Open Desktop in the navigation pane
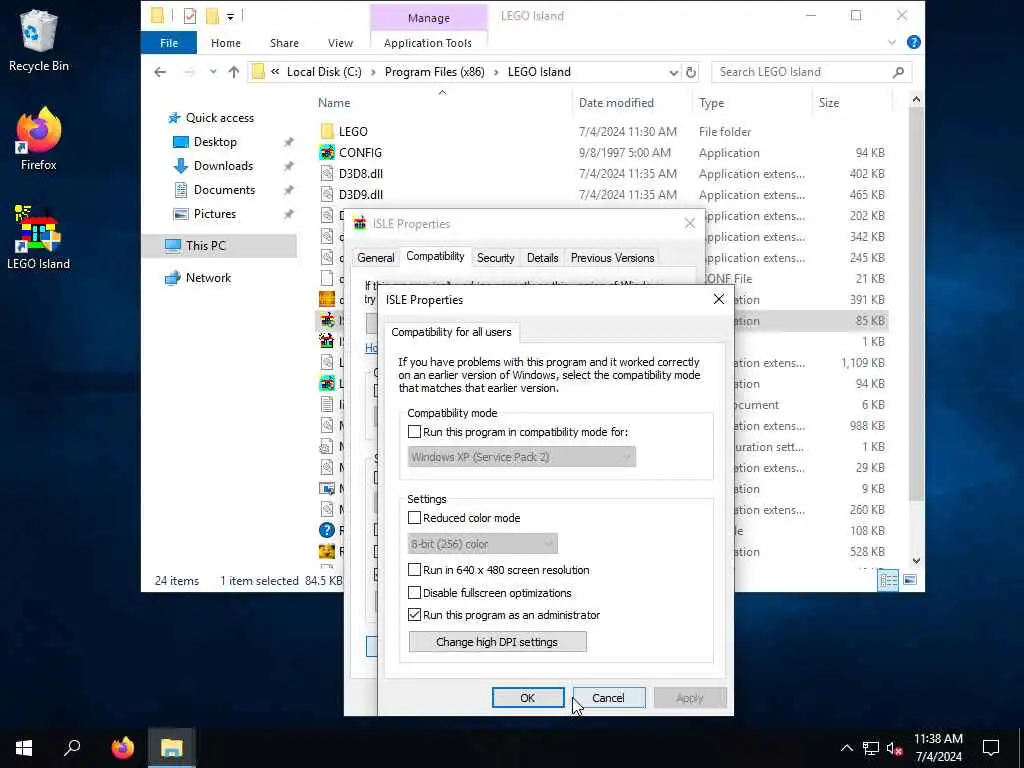Image resolution: width=1024 pixels, height=768 pixels. [x=215, y=142]
